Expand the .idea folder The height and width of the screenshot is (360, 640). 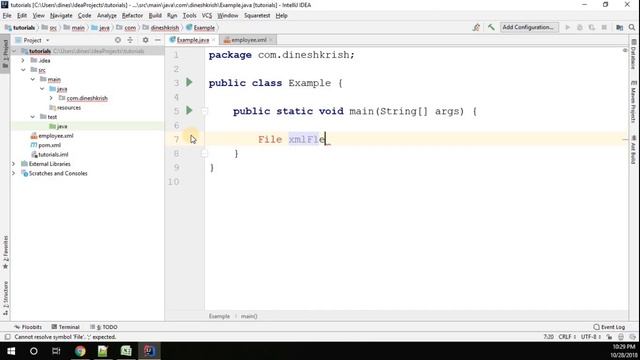23,60
